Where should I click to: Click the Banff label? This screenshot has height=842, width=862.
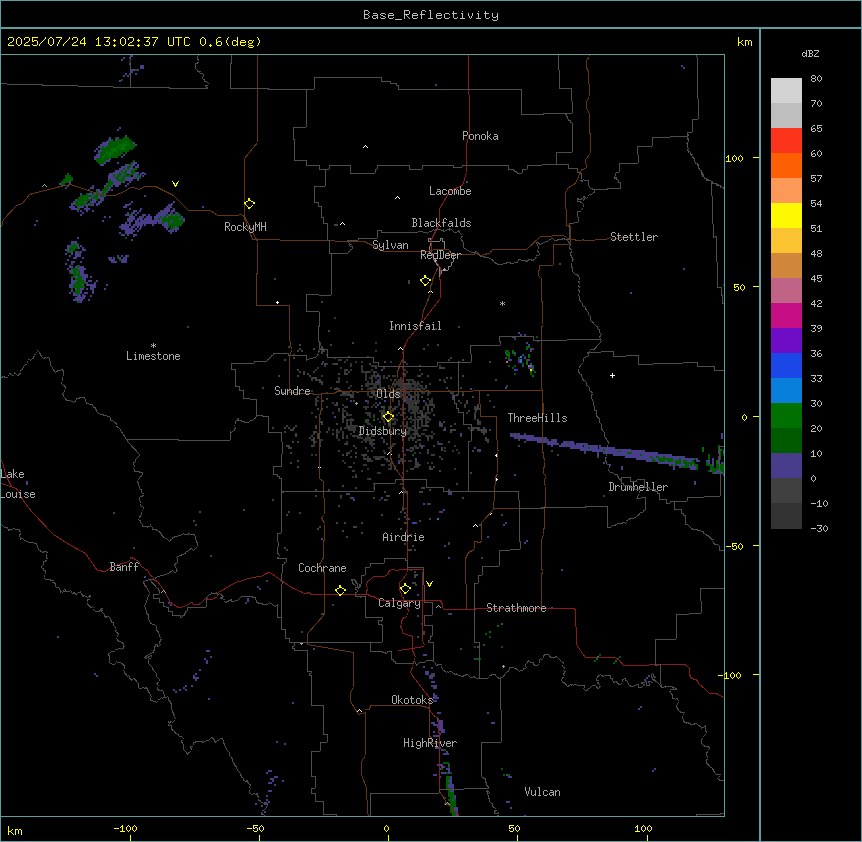pos(124,567)
